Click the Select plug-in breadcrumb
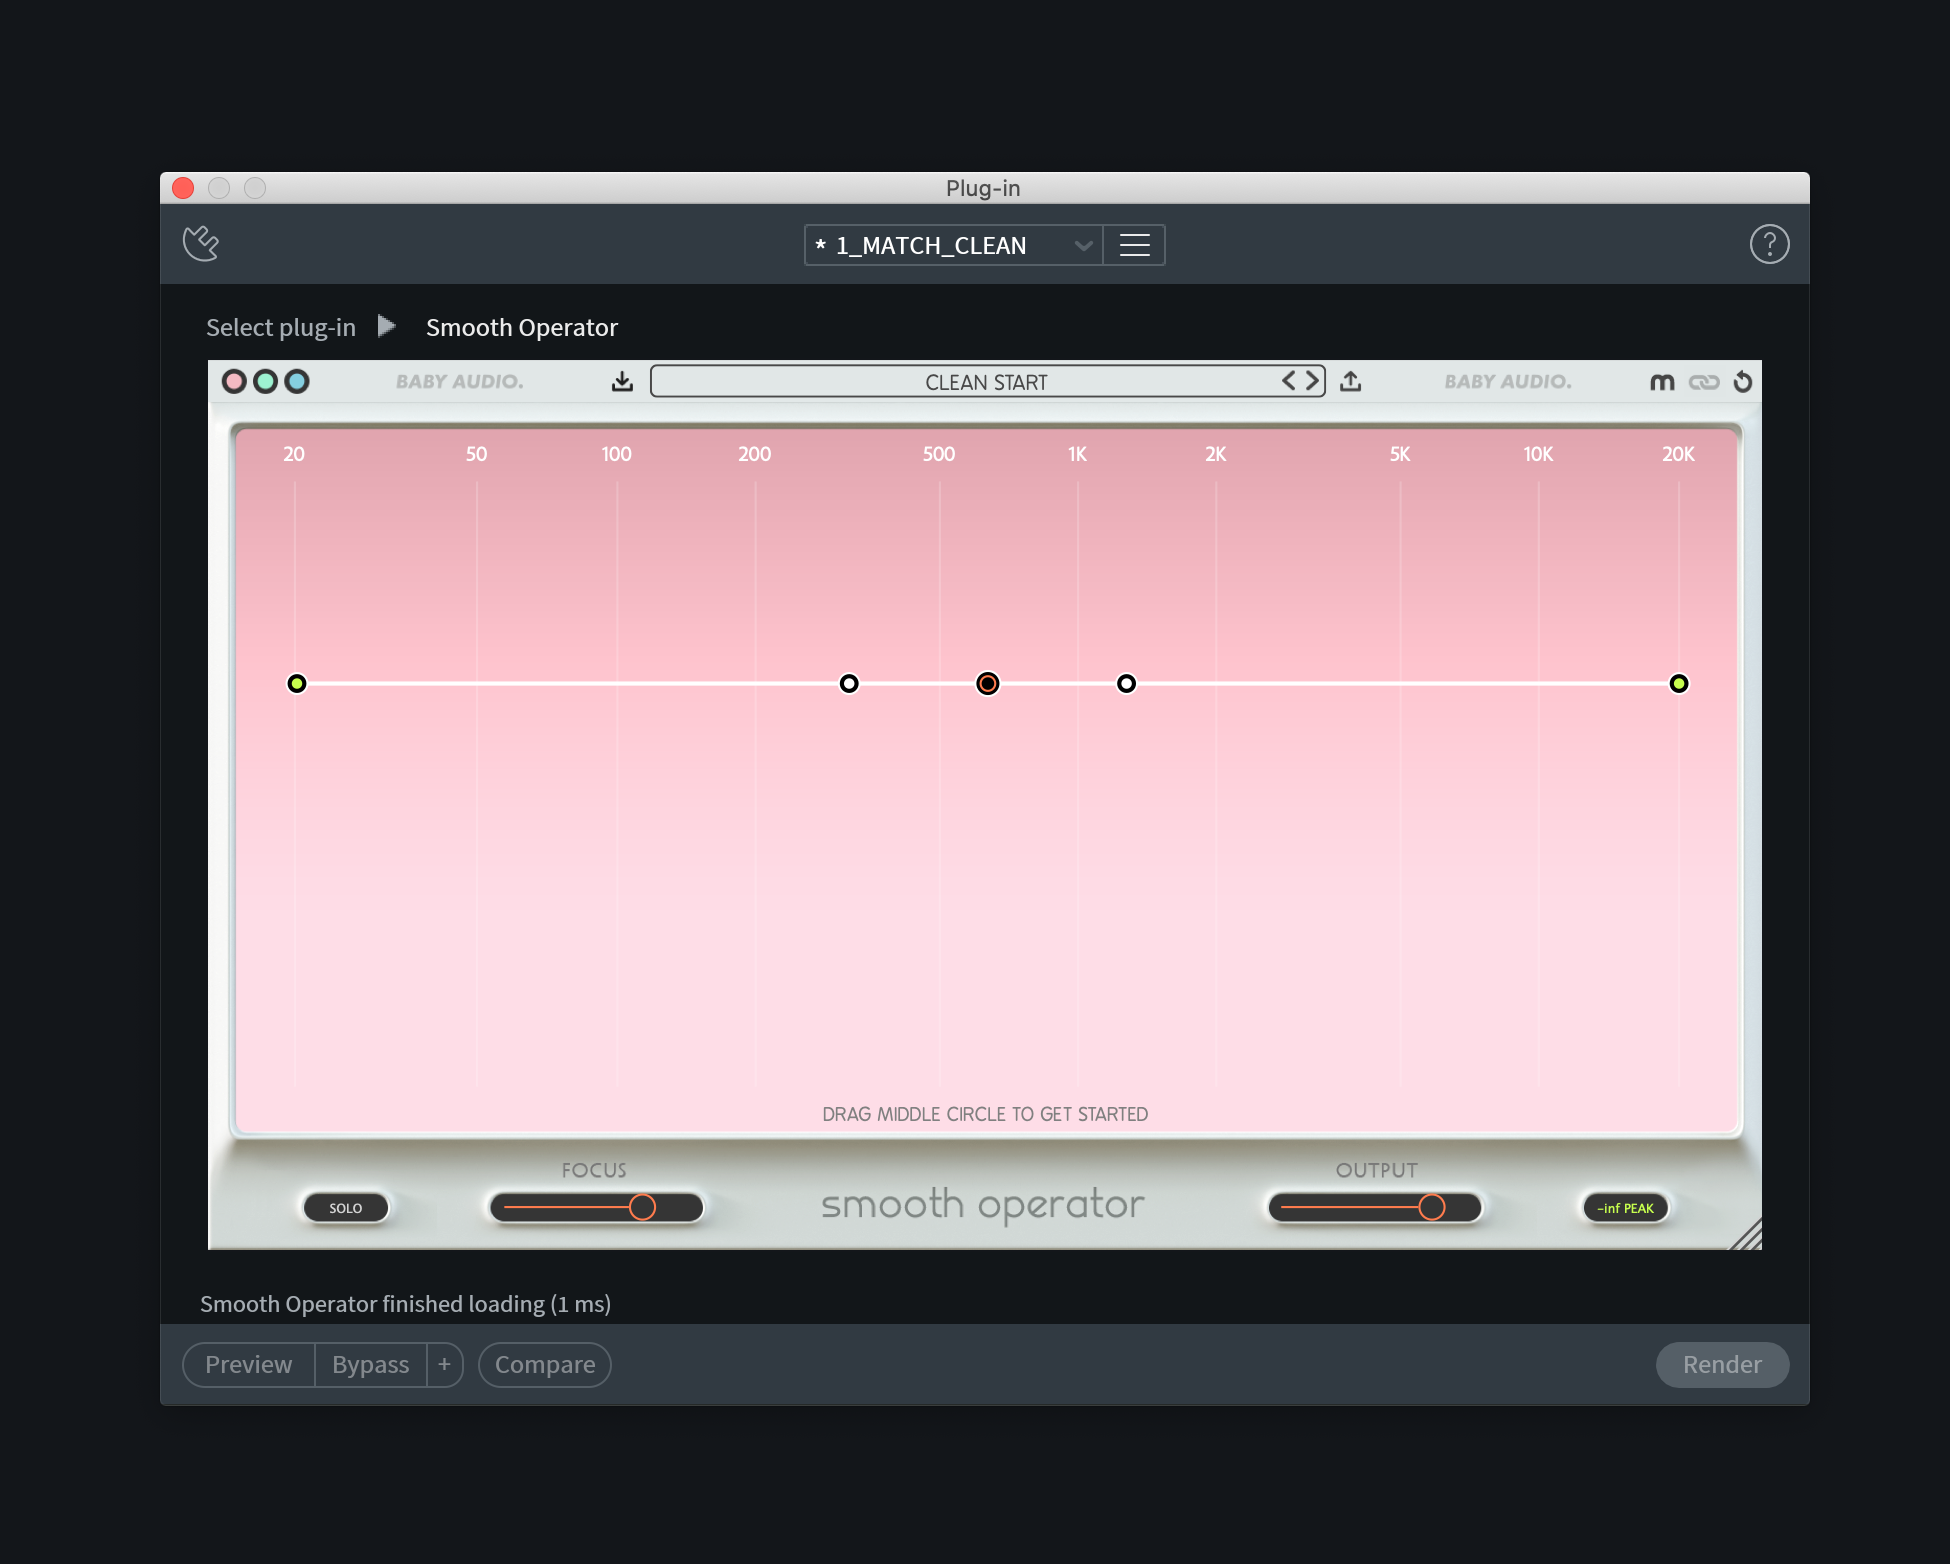Image resolution: width=1950 pixels, height=1564 pixels. coord(281,328)
